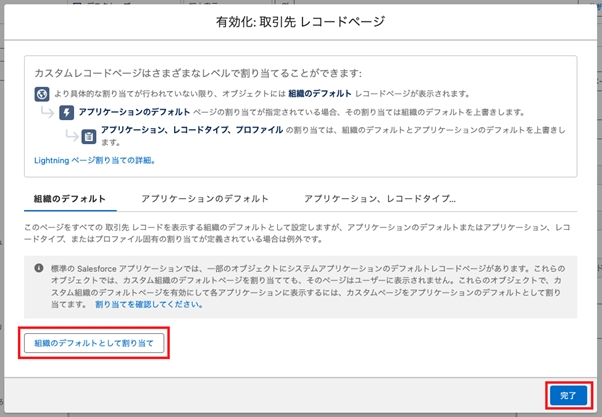The width and height of the screenshot is (602, 417).
Task: Click the 完了 button
Action: coord(568,395)
